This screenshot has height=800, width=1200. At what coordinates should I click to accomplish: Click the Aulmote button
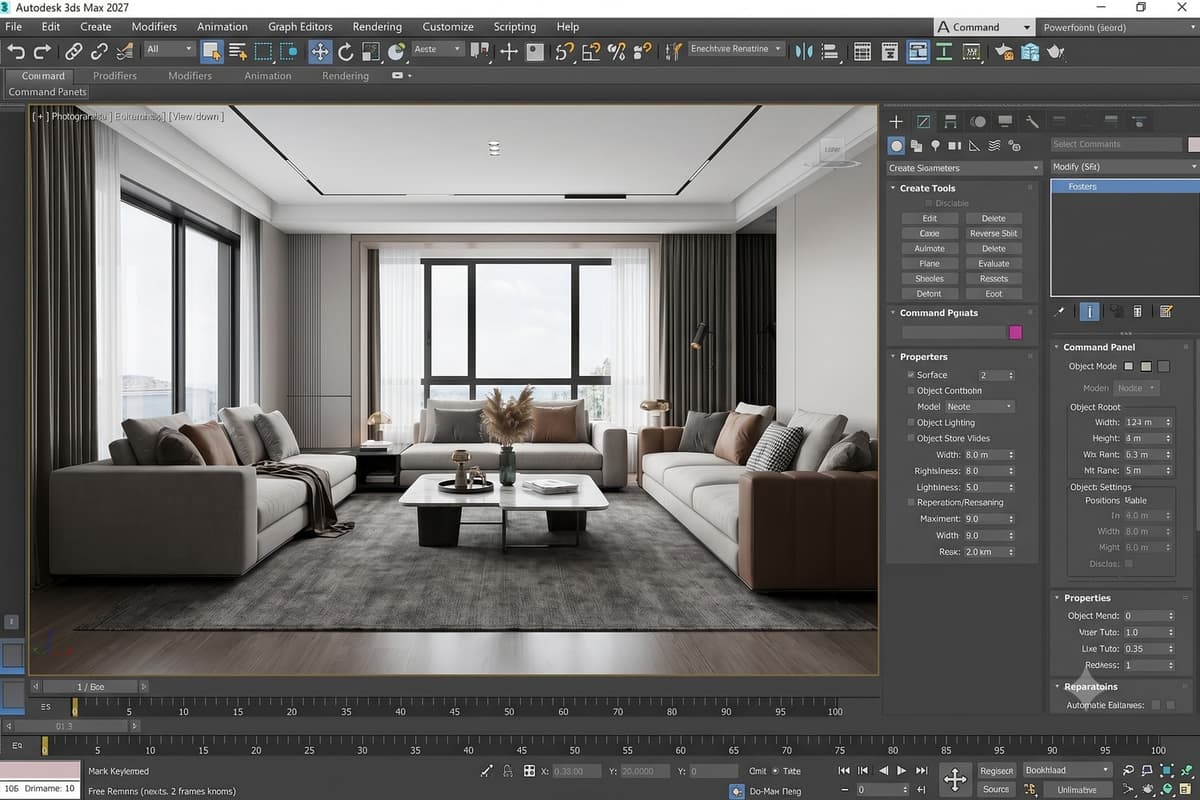click(929, 249)
